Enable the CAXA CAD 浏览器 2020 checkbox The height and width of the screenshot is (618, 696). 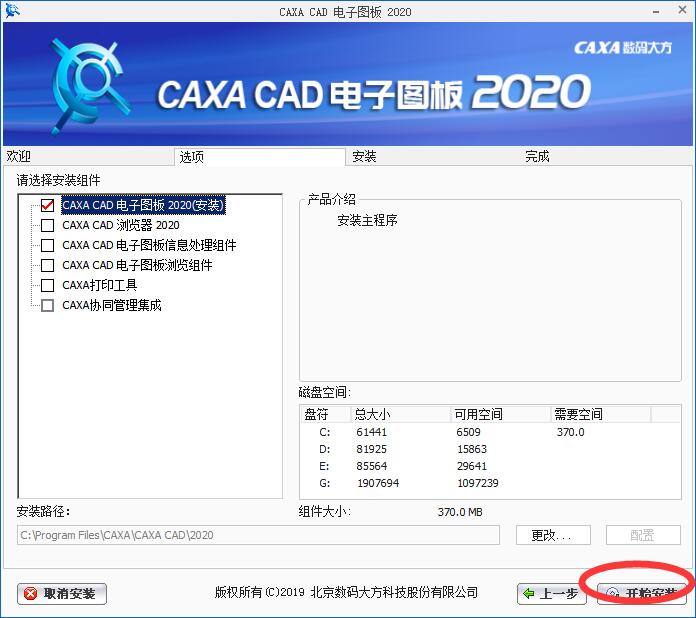(x=47, y=225)
